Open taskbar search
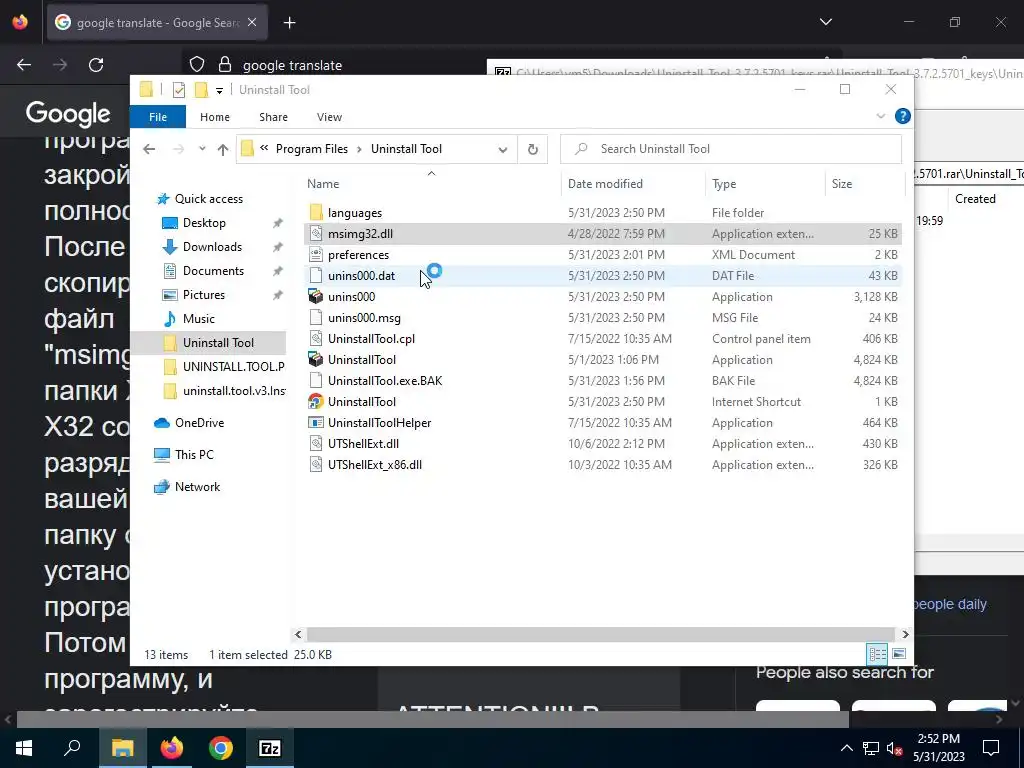Image resolution: width=1024 pixels, height=768 pixels. [72, 748]
